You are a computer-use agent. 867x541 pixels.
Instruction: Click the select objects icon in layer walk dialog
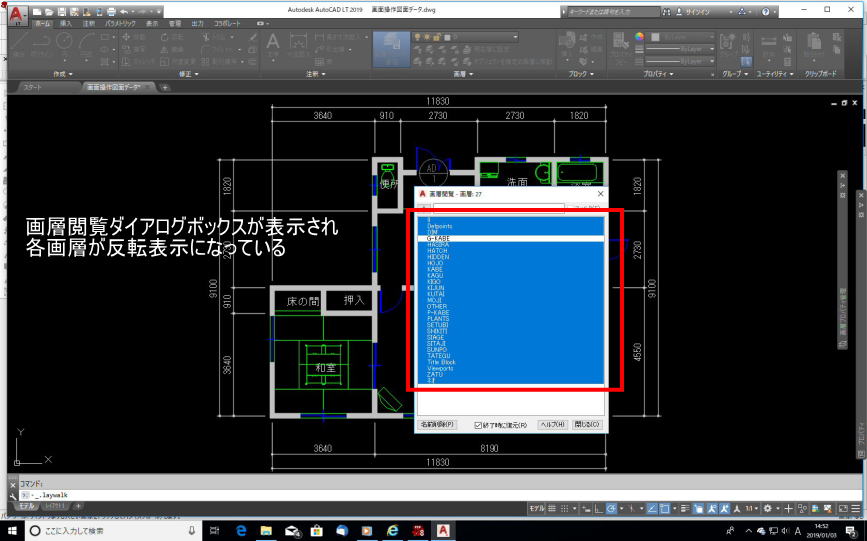tap(423, 208)
